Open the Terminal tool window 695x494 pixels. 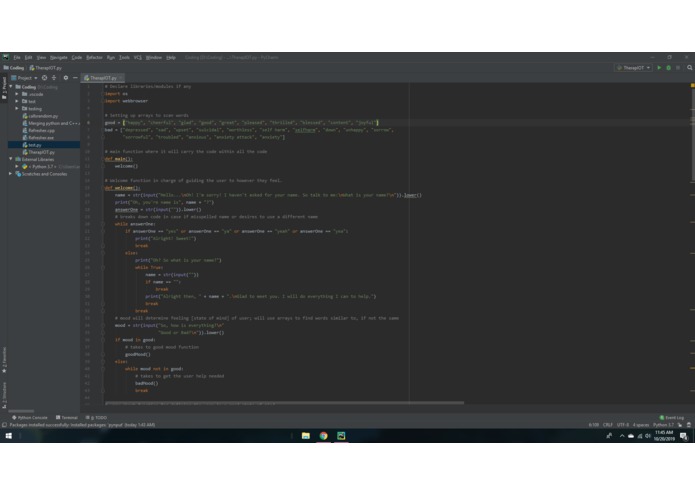click(x=66, y=417)
